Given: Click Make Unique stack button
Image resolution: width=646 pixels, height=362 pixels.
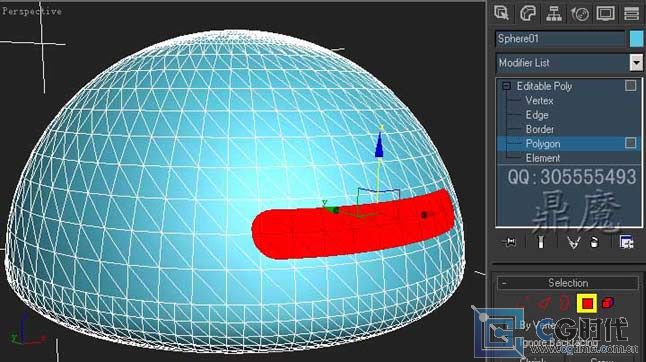Looking at the screenshot, I should tap(573, 242).
